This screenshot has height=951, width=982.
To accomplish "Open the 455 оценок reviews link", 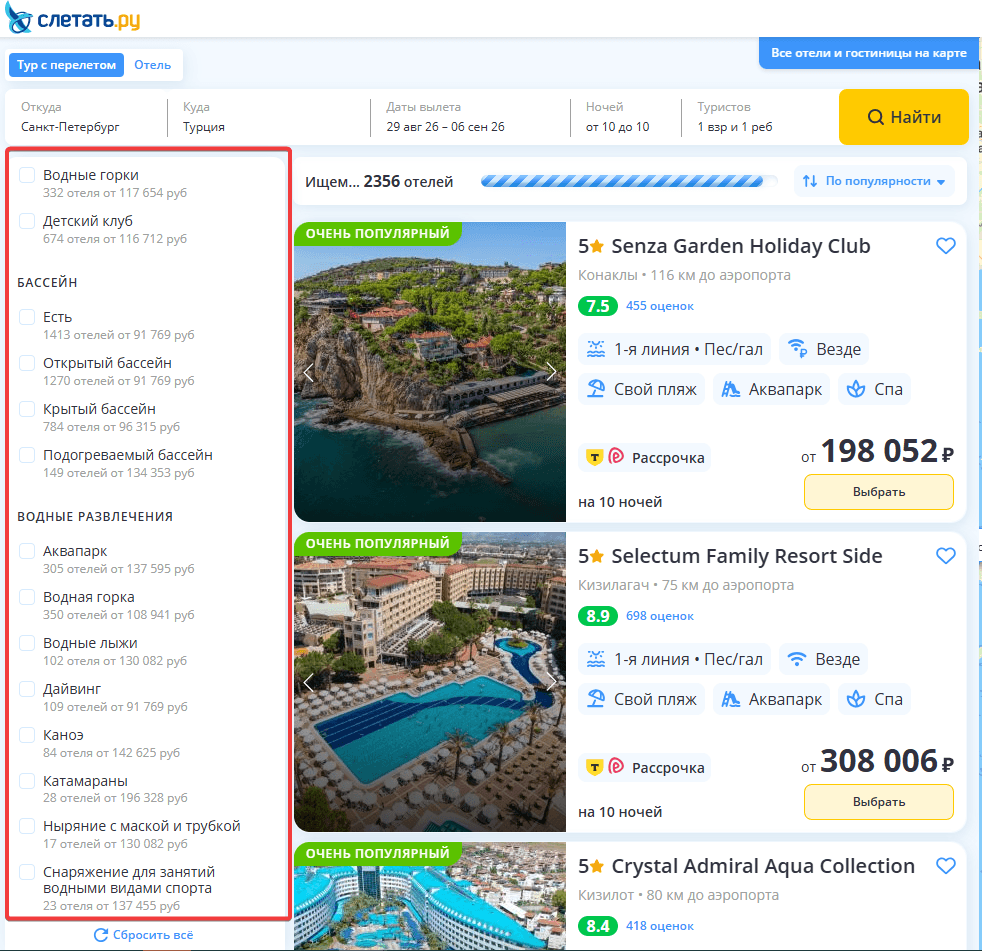I will (659, 306).
